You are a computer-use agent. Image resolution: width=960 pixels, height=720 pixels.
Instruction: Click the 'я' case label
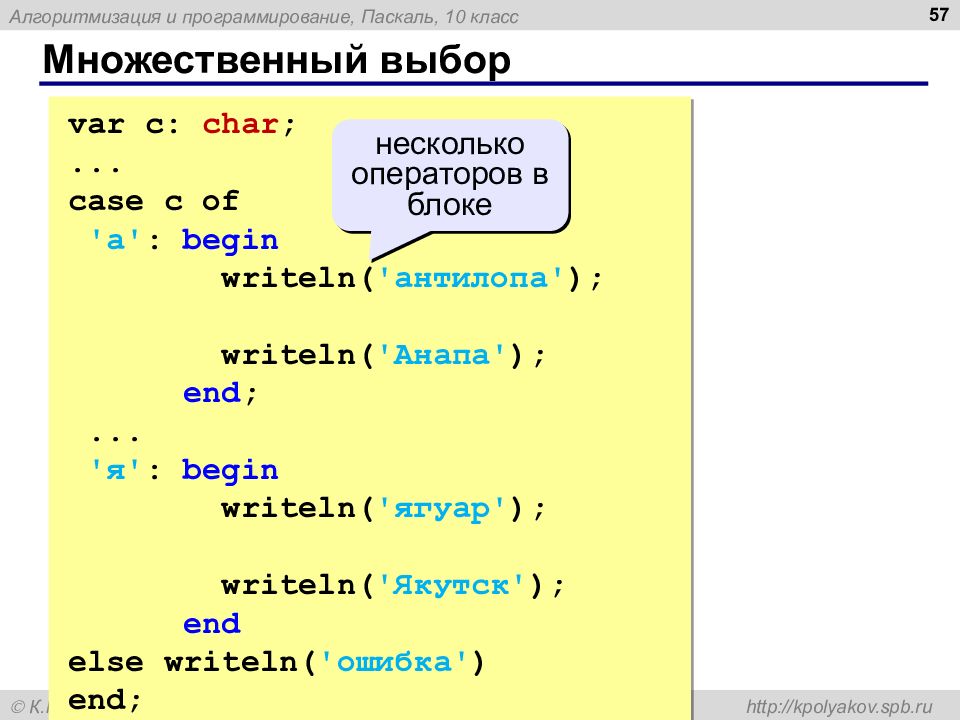116,470
